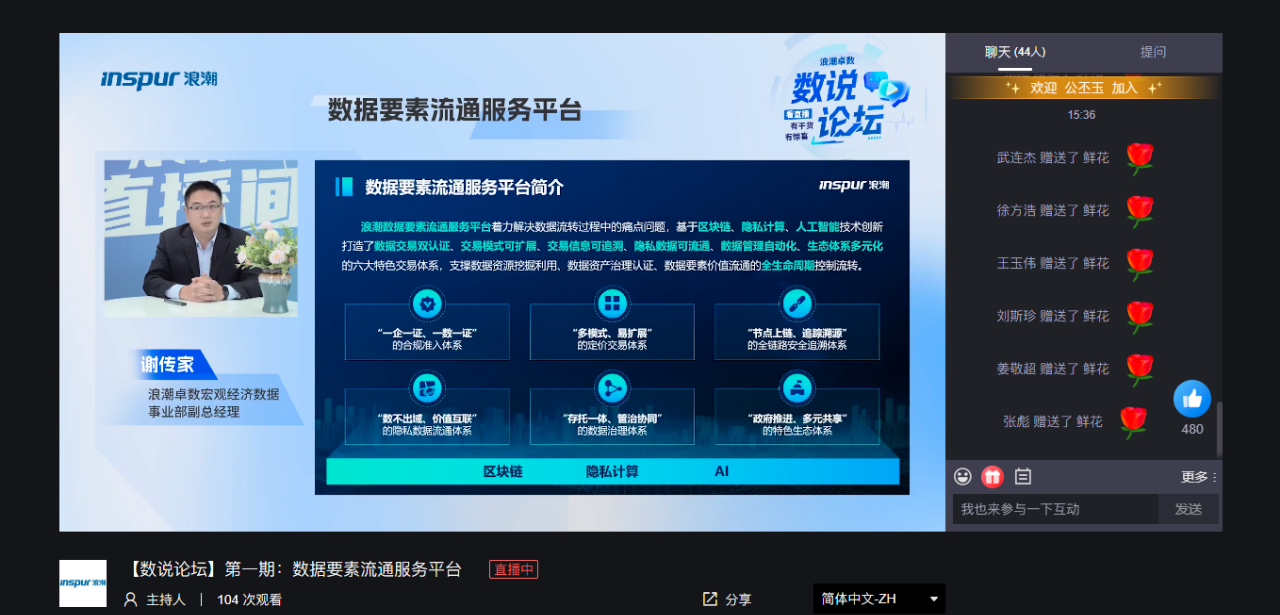The image size is (1280, 615).
Task: Click the 104 次观看 view count
Action: [249, 600]
